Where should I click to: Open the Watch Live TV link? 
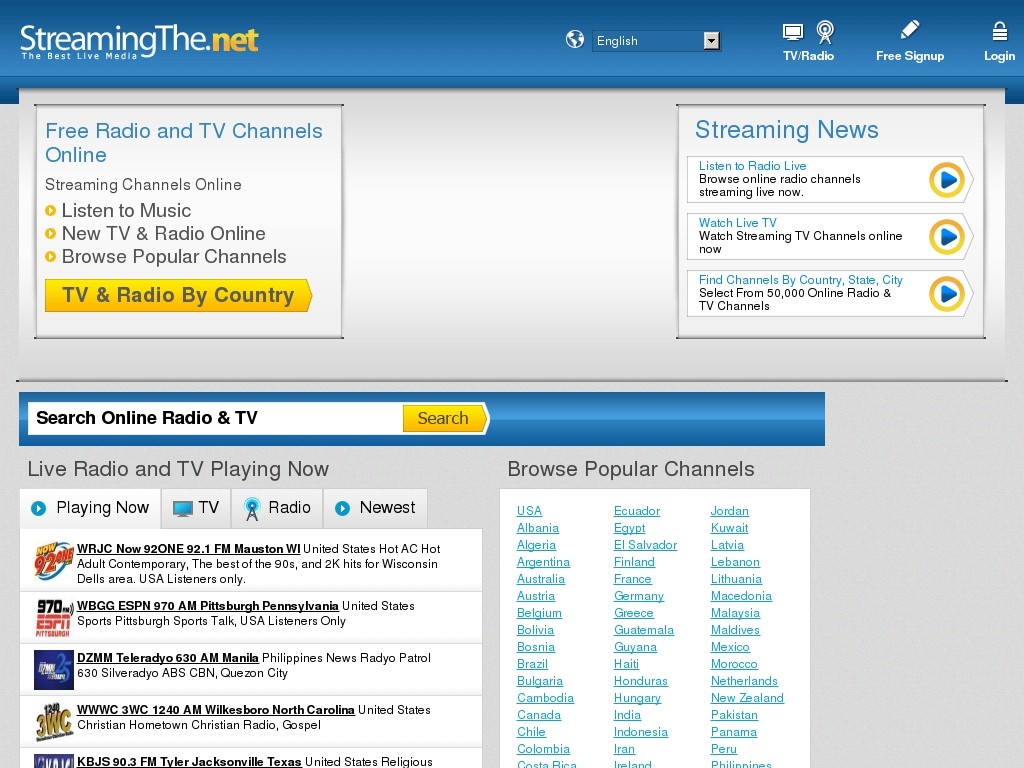737,223
